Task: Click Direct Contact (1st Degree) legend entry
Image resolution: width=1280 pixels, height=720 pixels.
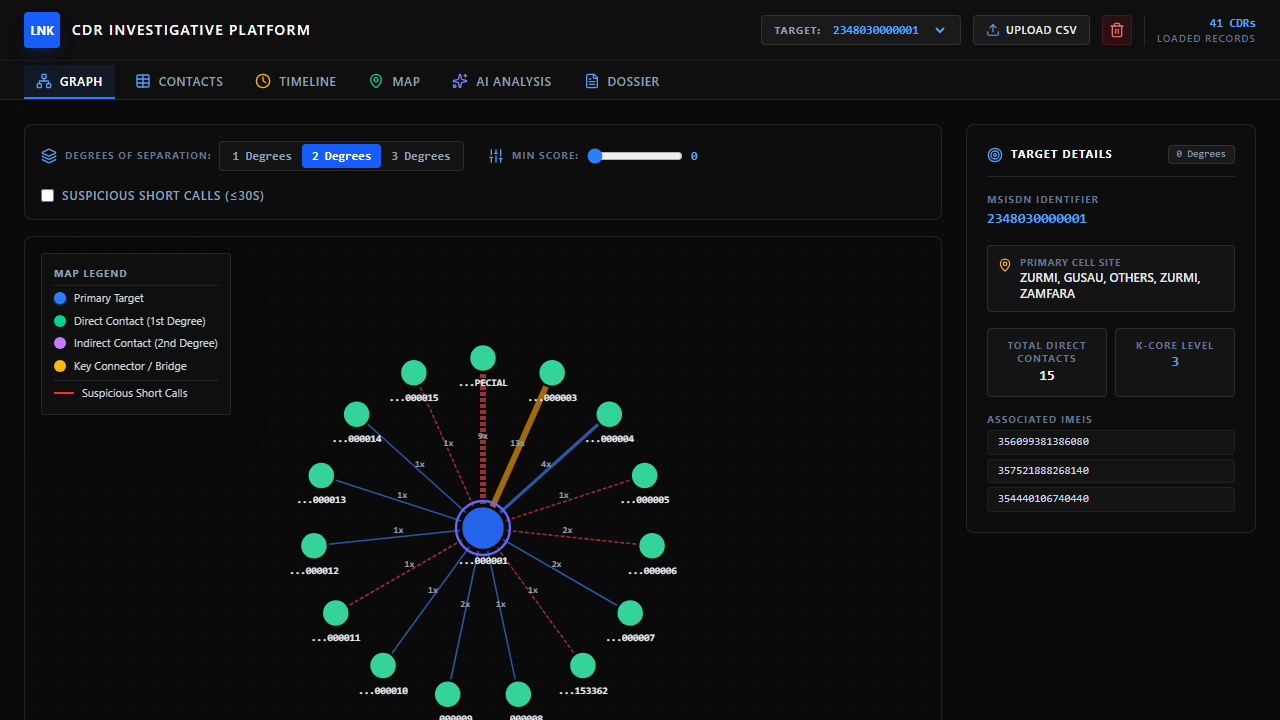Action: coord(130,321)
